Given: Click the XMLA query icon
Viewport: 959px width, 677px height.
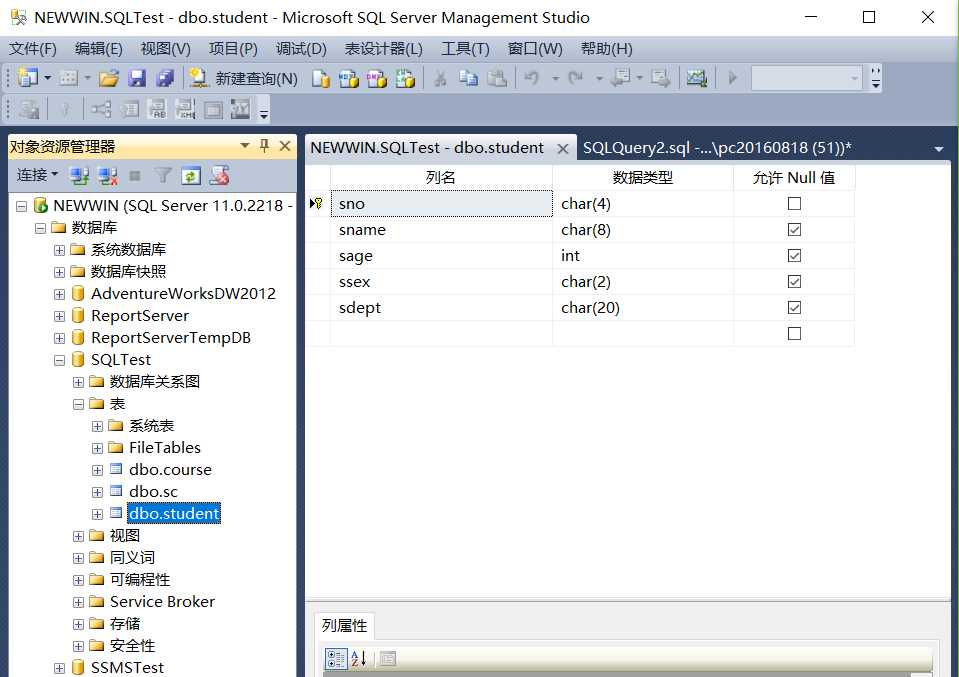Looking at the screenshot, I should (x=405, y=78).
